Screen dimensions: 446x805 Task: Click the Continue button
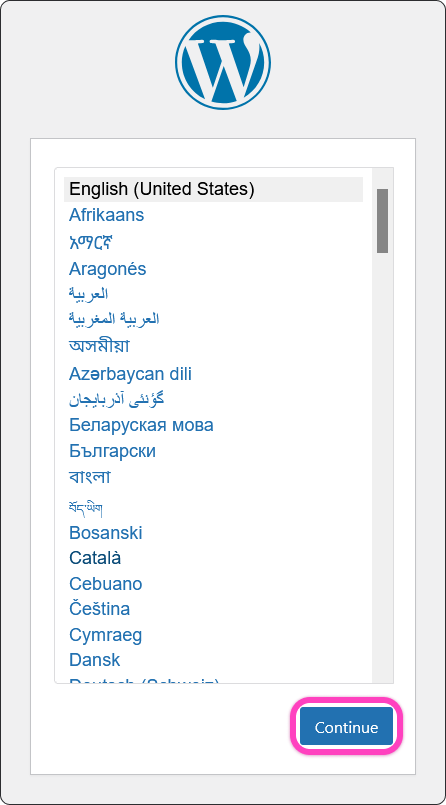pyautogui.click(x=346, y=727)
